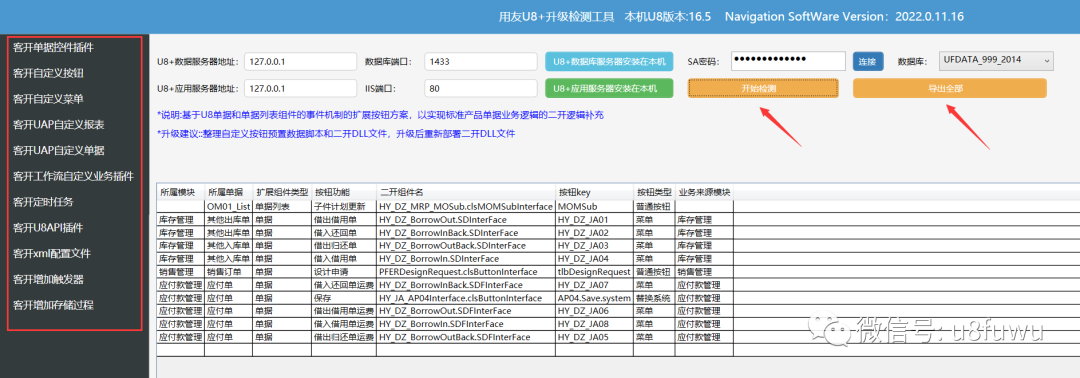Click the U8+数据服务器安装在本机 button
The width and height of the screenshot is (1080, 378).
point(609,61)
